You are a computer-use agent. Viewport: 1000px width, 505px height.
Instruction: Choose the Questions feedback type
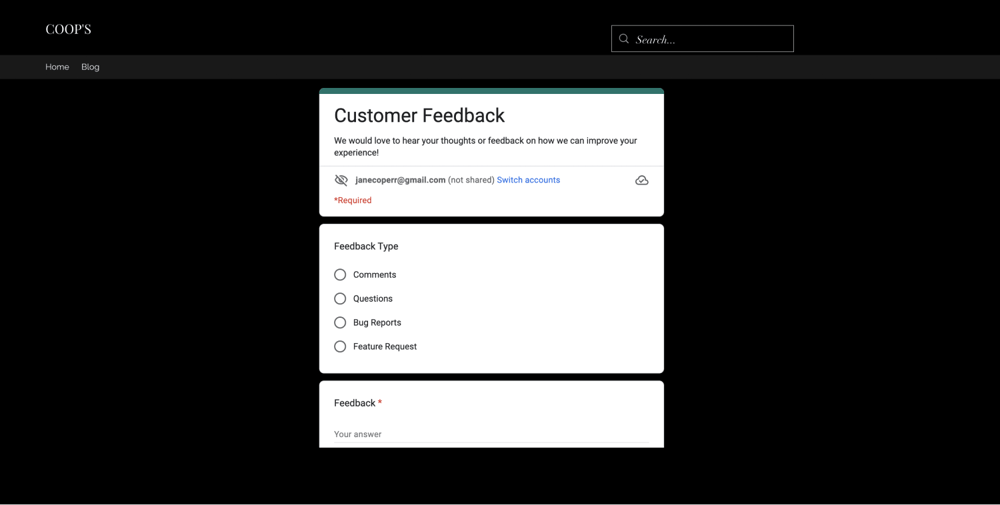340,299
